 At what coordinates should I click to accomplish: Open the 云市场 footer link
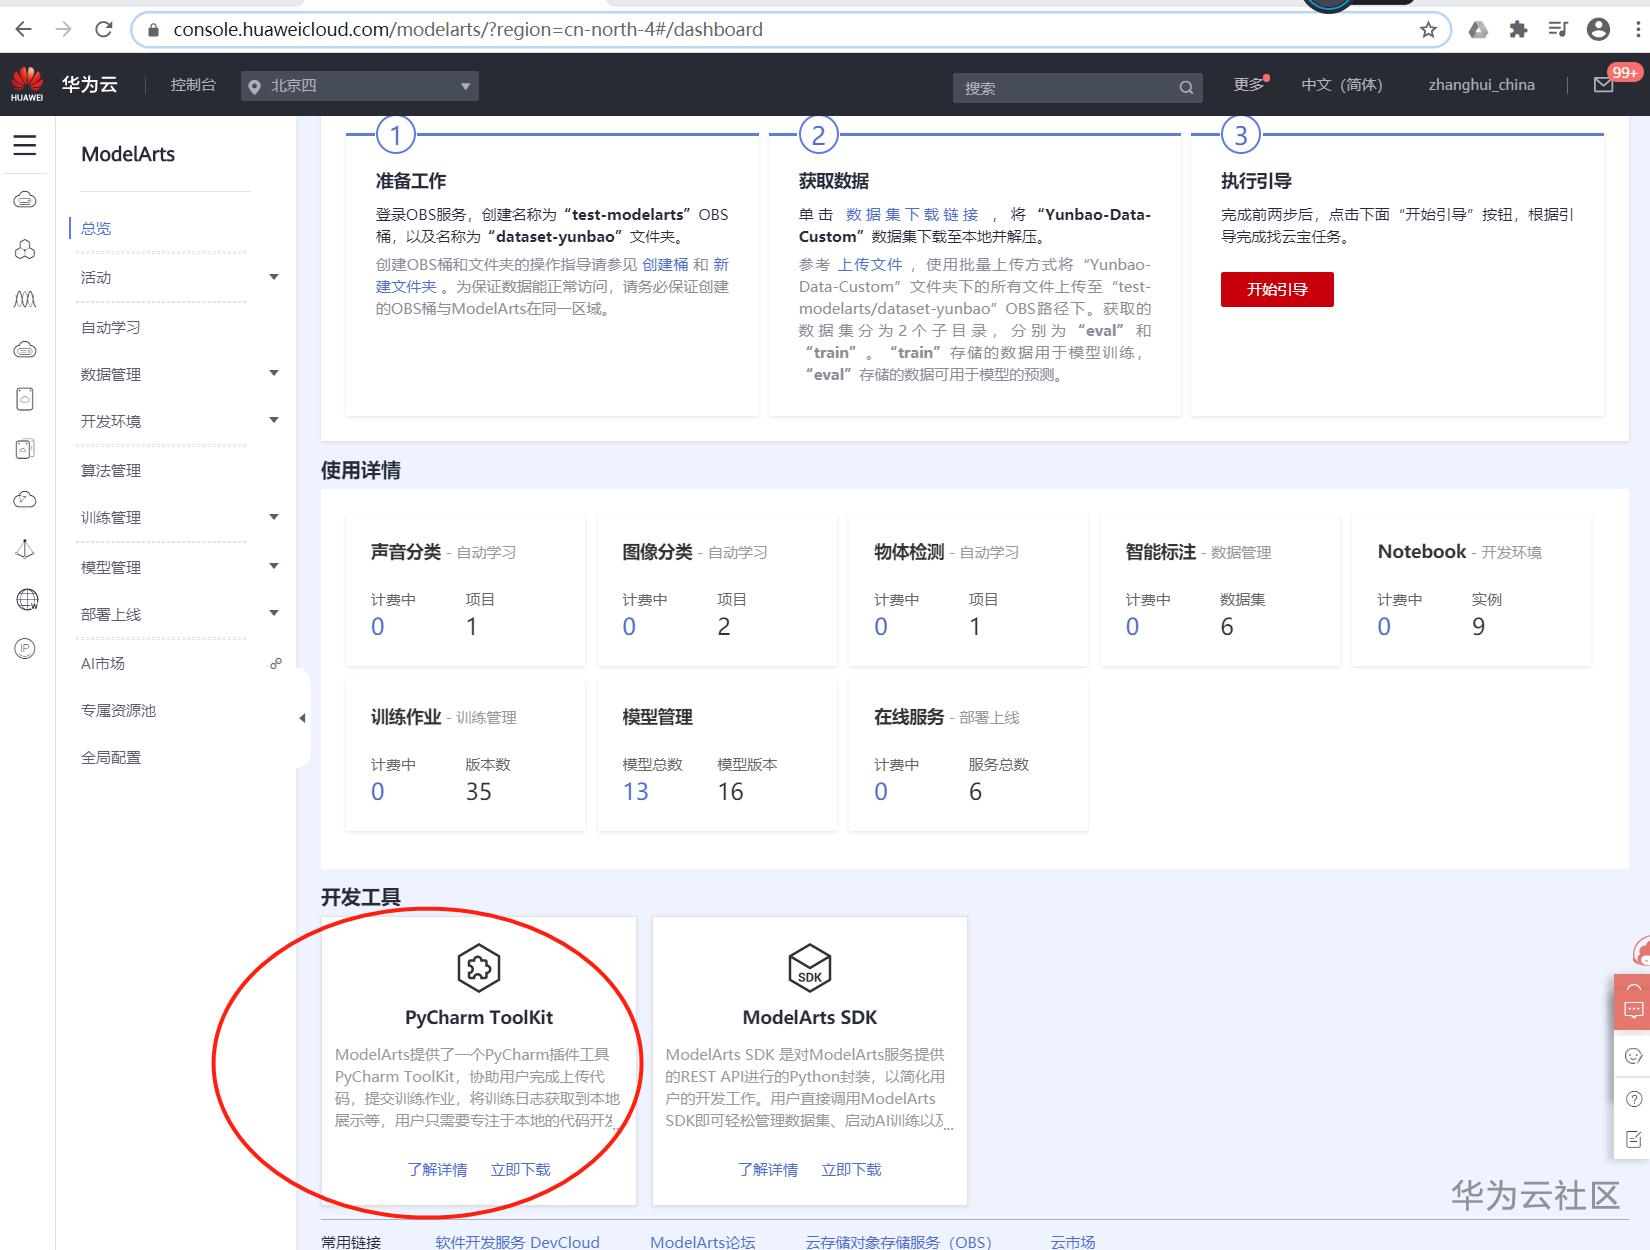coord(1073,1241)
